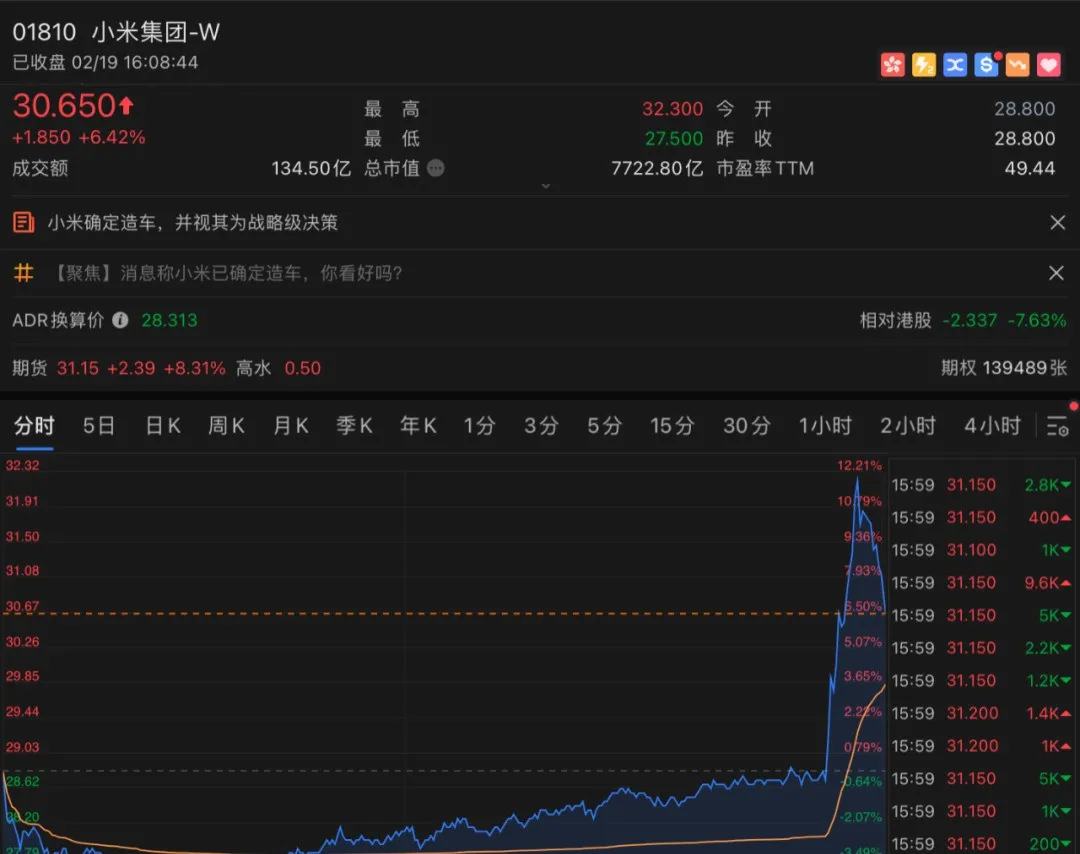This screenshot has width=1080, height=854.
Task: Switch to the 年K chart tab
Action: click(418, 426)
